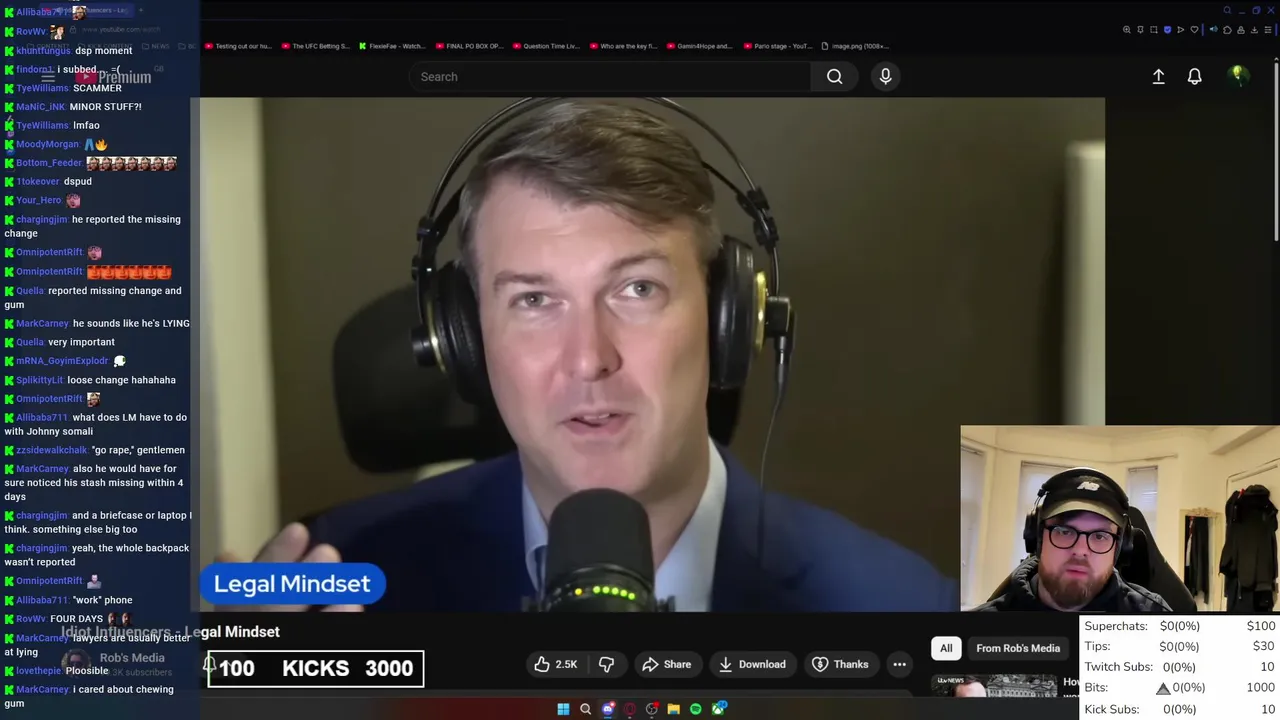Viewport: 1280px width, 720px height.
Task: Share the video using the Share button
Action: point(667,664)
